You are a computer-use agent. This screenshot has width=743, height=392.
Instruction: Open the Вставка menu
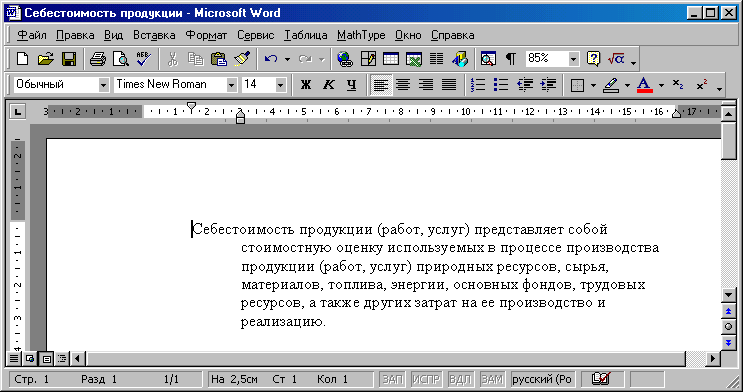(x=154, y=35)
